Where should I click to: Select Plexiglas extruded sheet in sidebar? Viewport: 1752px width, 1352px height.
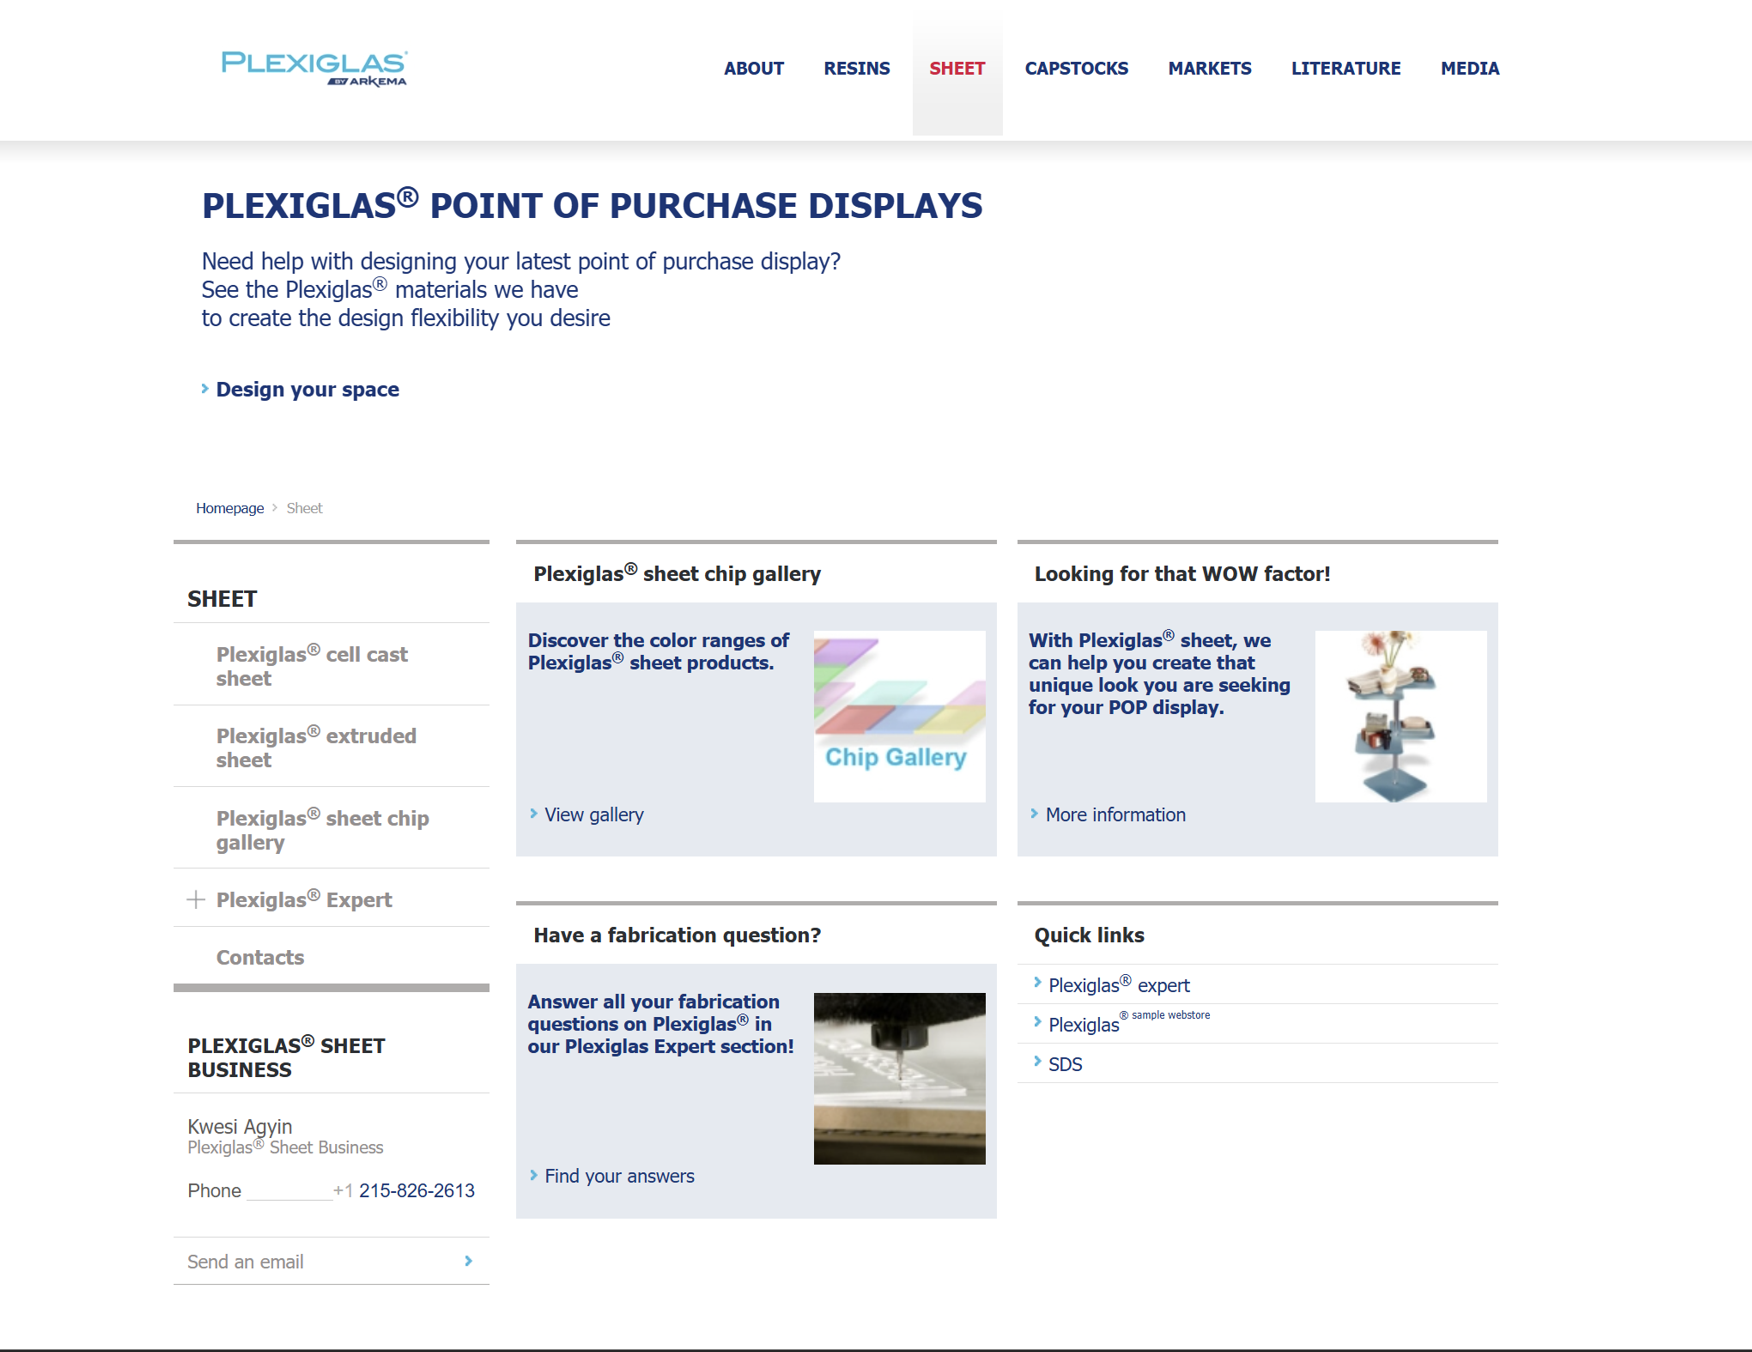(315, 748)
